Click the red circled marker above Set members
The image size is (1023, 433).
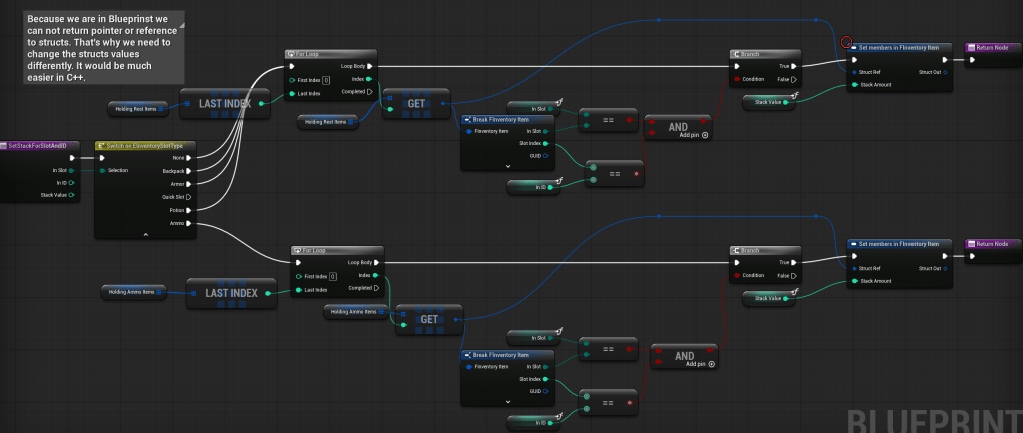click(847, 42)
